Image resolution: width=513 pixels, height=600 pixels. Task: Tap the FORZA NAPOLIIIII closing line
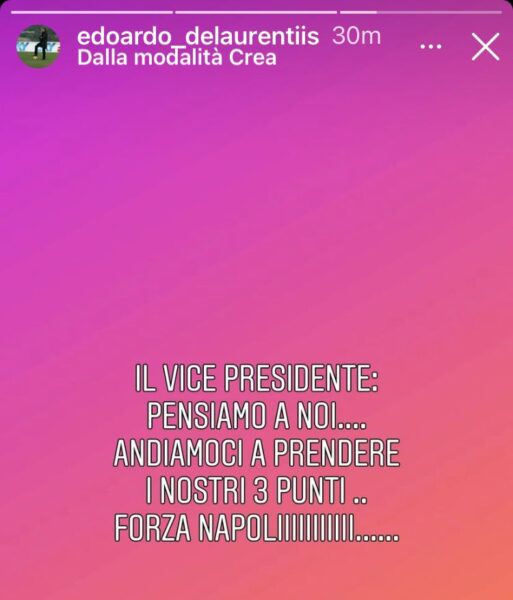click(x=257, y=528)
